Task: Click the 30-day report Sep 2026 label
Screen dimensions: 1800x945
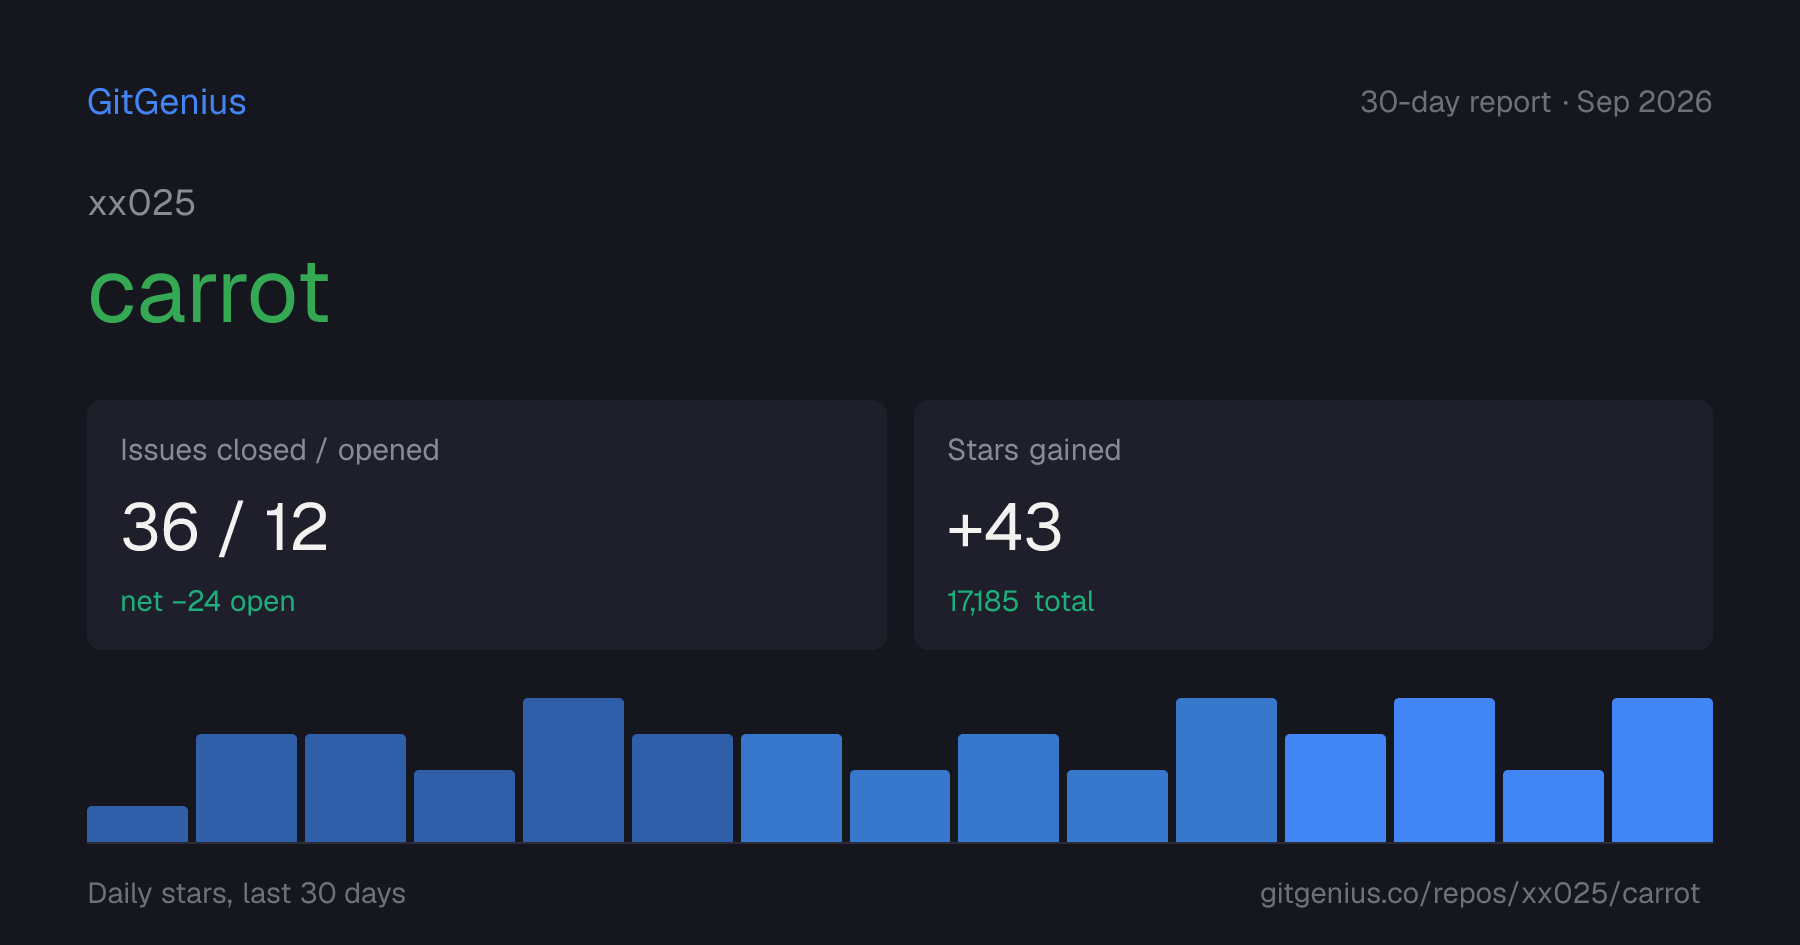Action: pyautogui.click(x=1536, y=102)
